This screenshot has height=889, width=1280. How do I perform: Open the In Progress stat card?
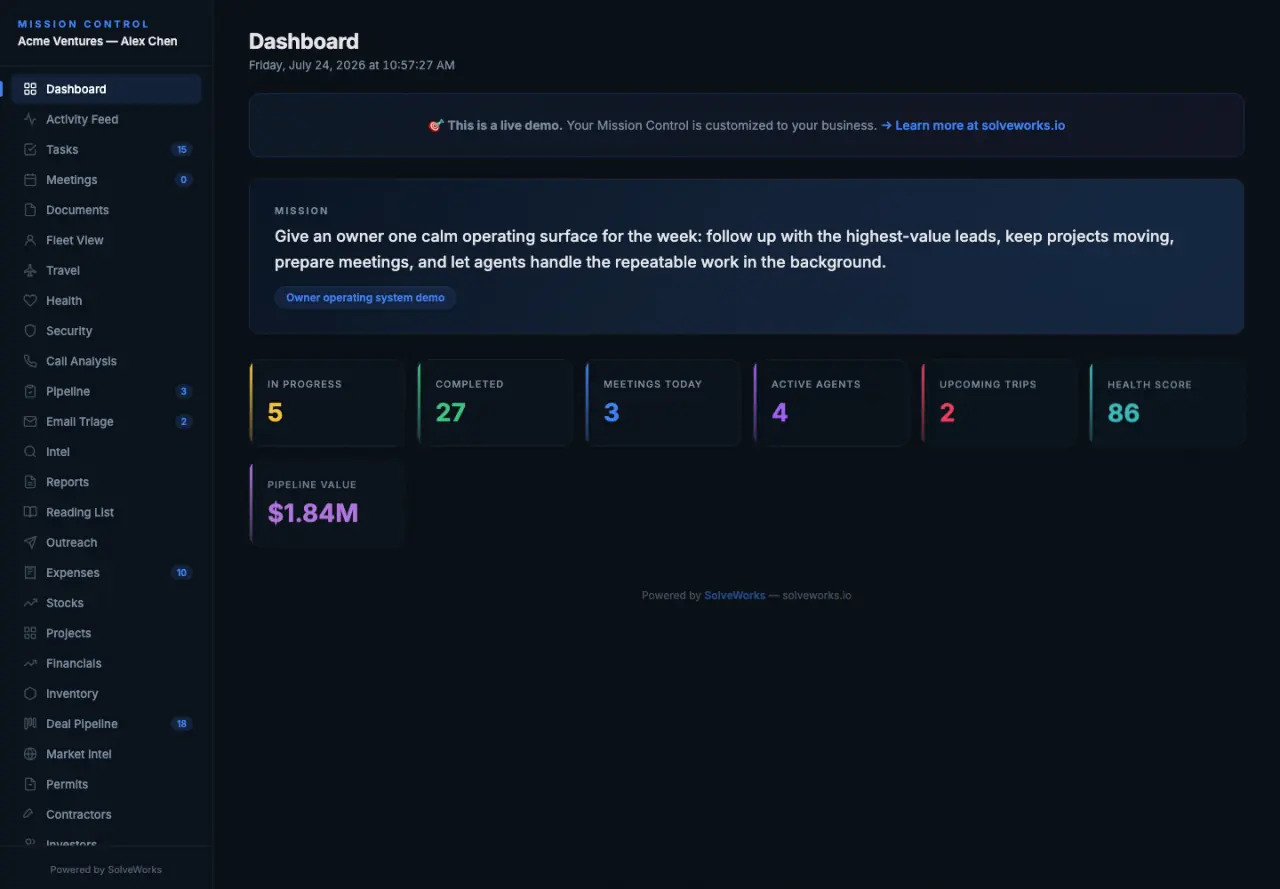coord(327,402)
